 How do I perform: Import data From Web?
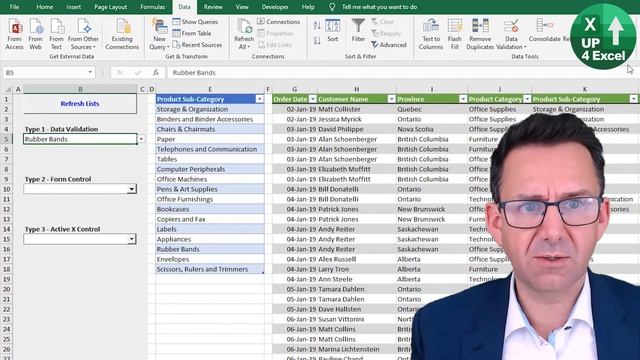tap(36, 35)
